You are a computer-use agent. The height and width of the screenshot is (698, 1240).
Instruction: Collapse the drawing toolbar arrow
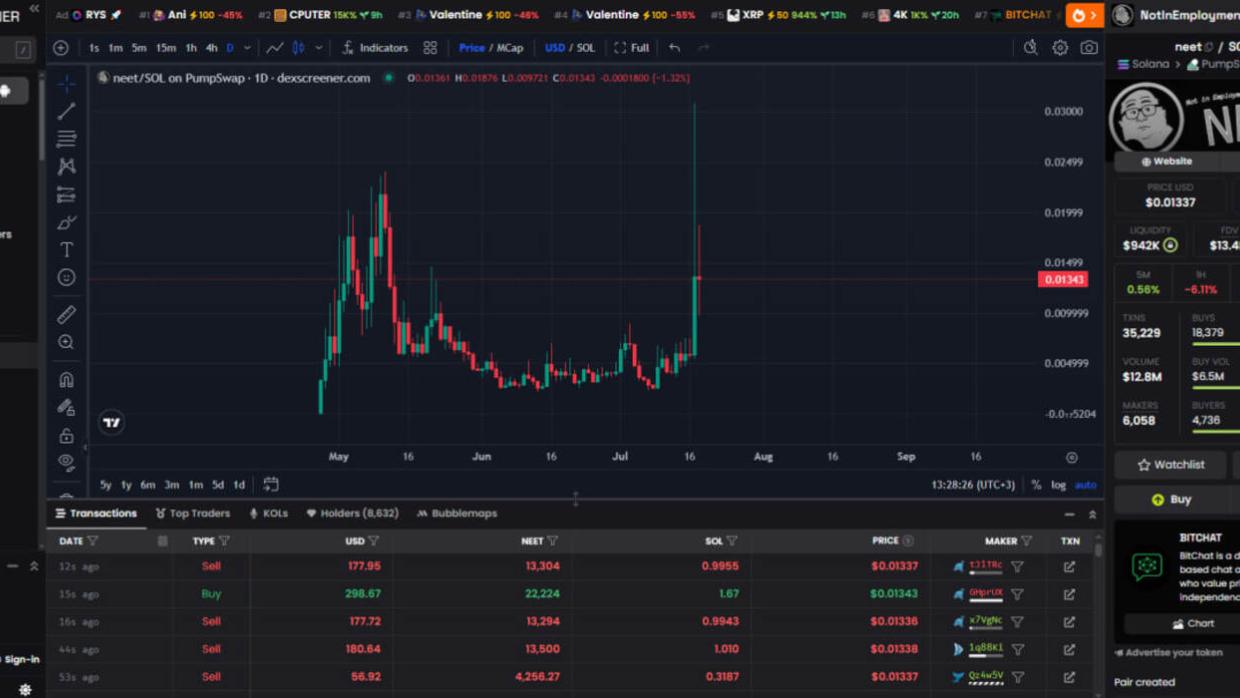[x=84, y=447]
